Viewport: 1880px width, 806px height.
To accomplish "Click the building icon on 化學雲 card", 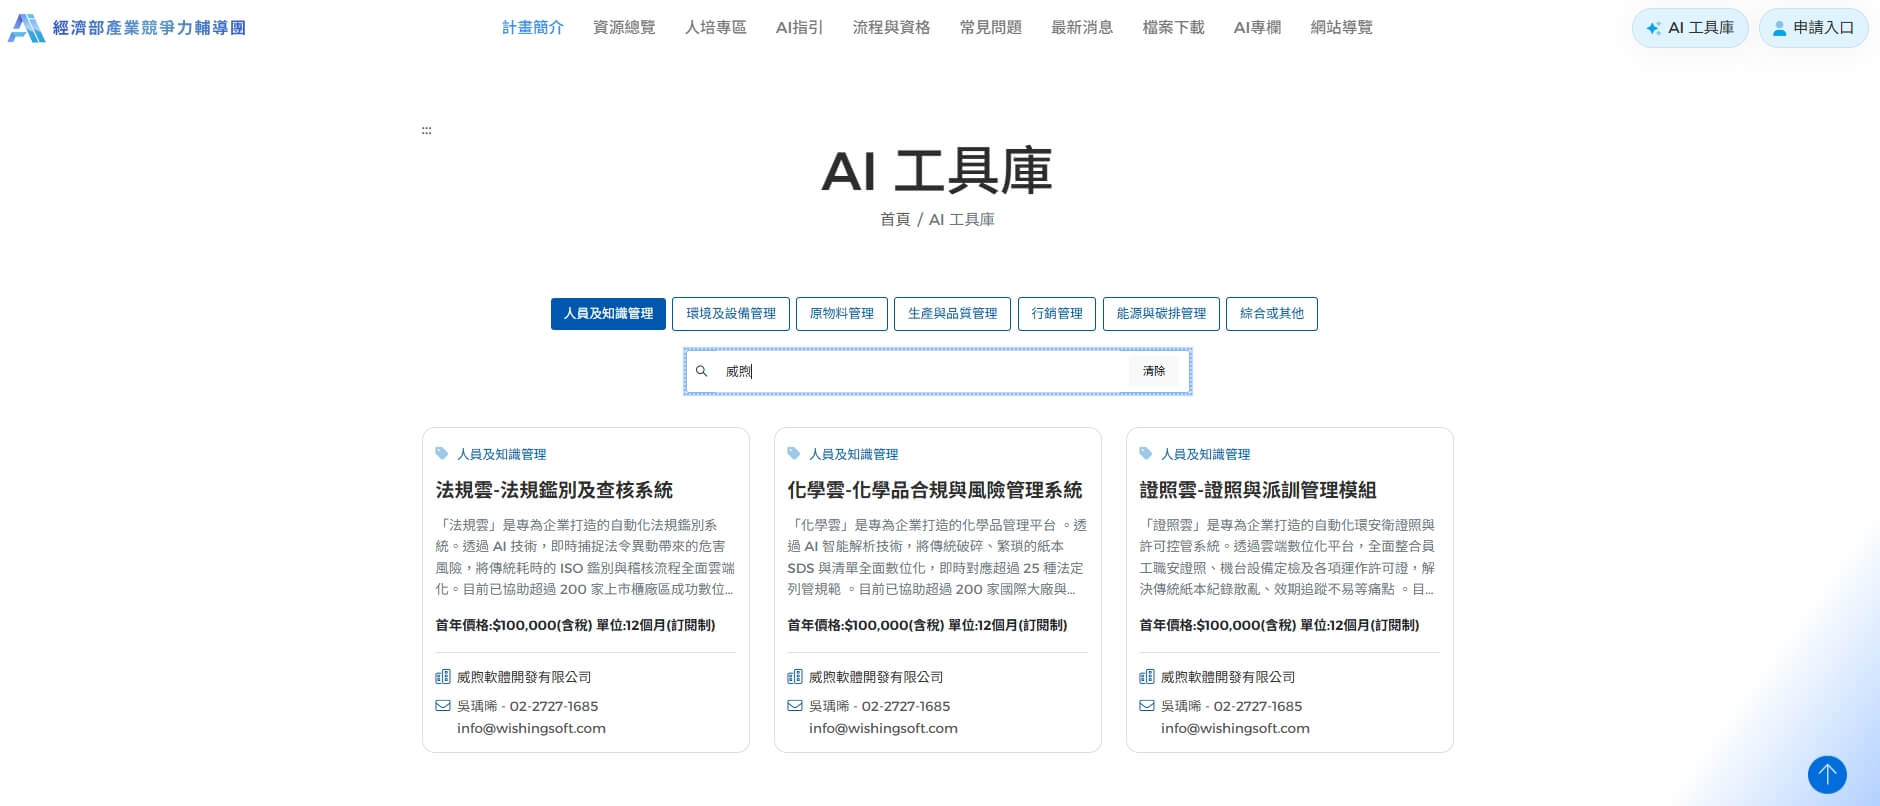I will (x=795, y=677).
